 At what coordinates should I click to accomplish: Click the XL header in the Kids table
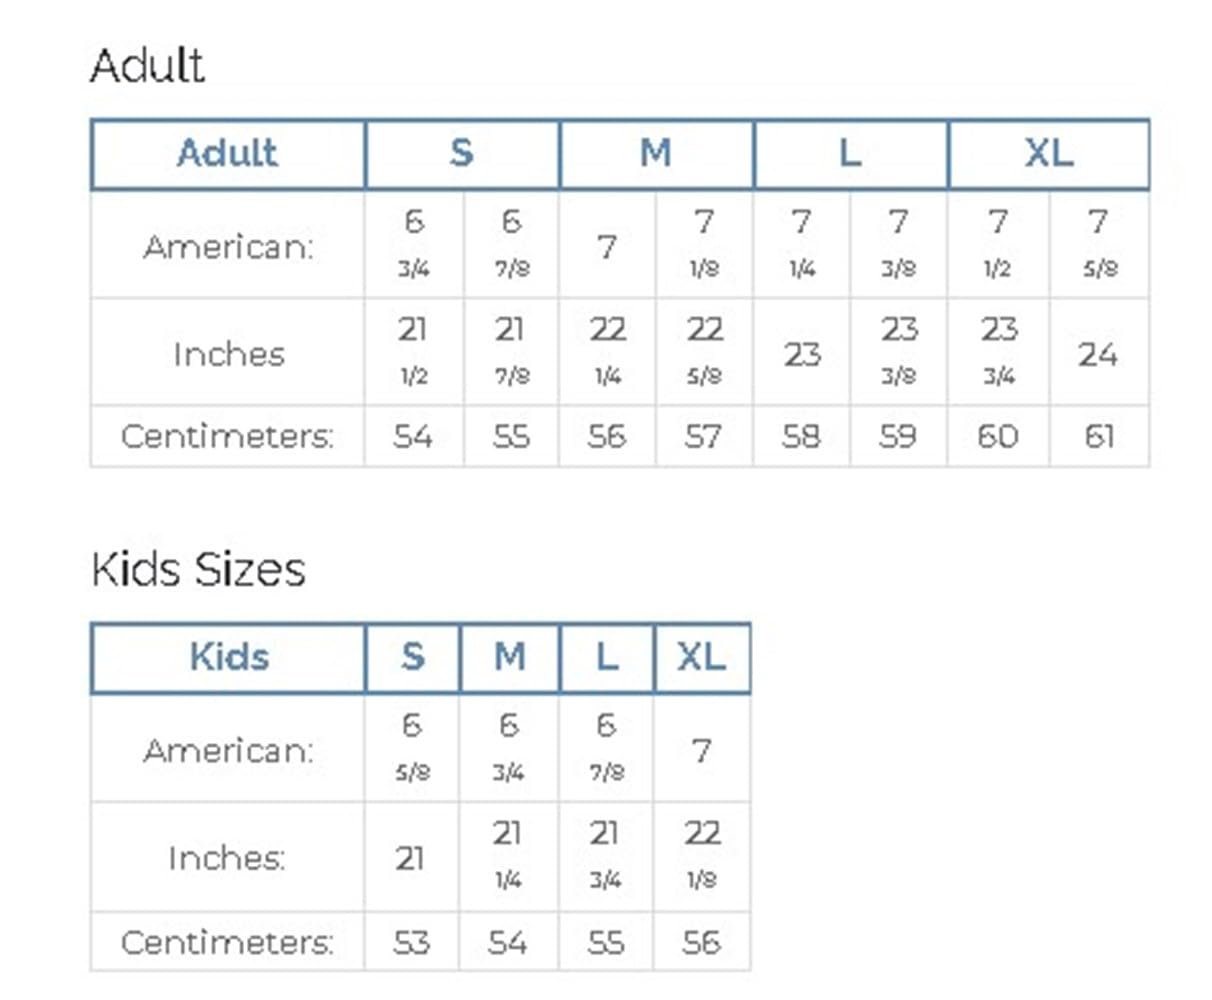701,658
